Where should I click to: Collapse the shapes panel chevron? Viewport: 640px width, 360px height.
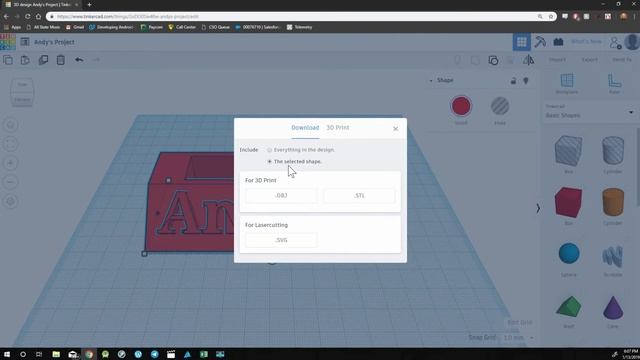pos(538,208)
